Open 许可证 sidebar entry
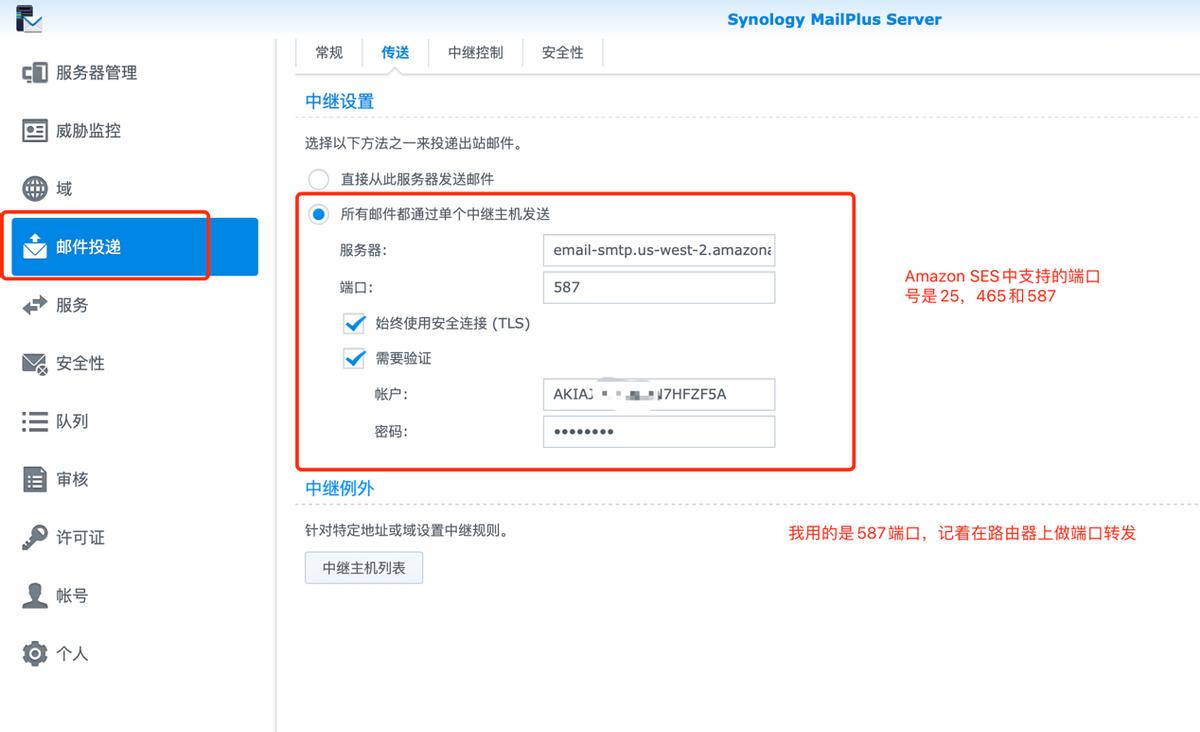 [x=135, y=537]
